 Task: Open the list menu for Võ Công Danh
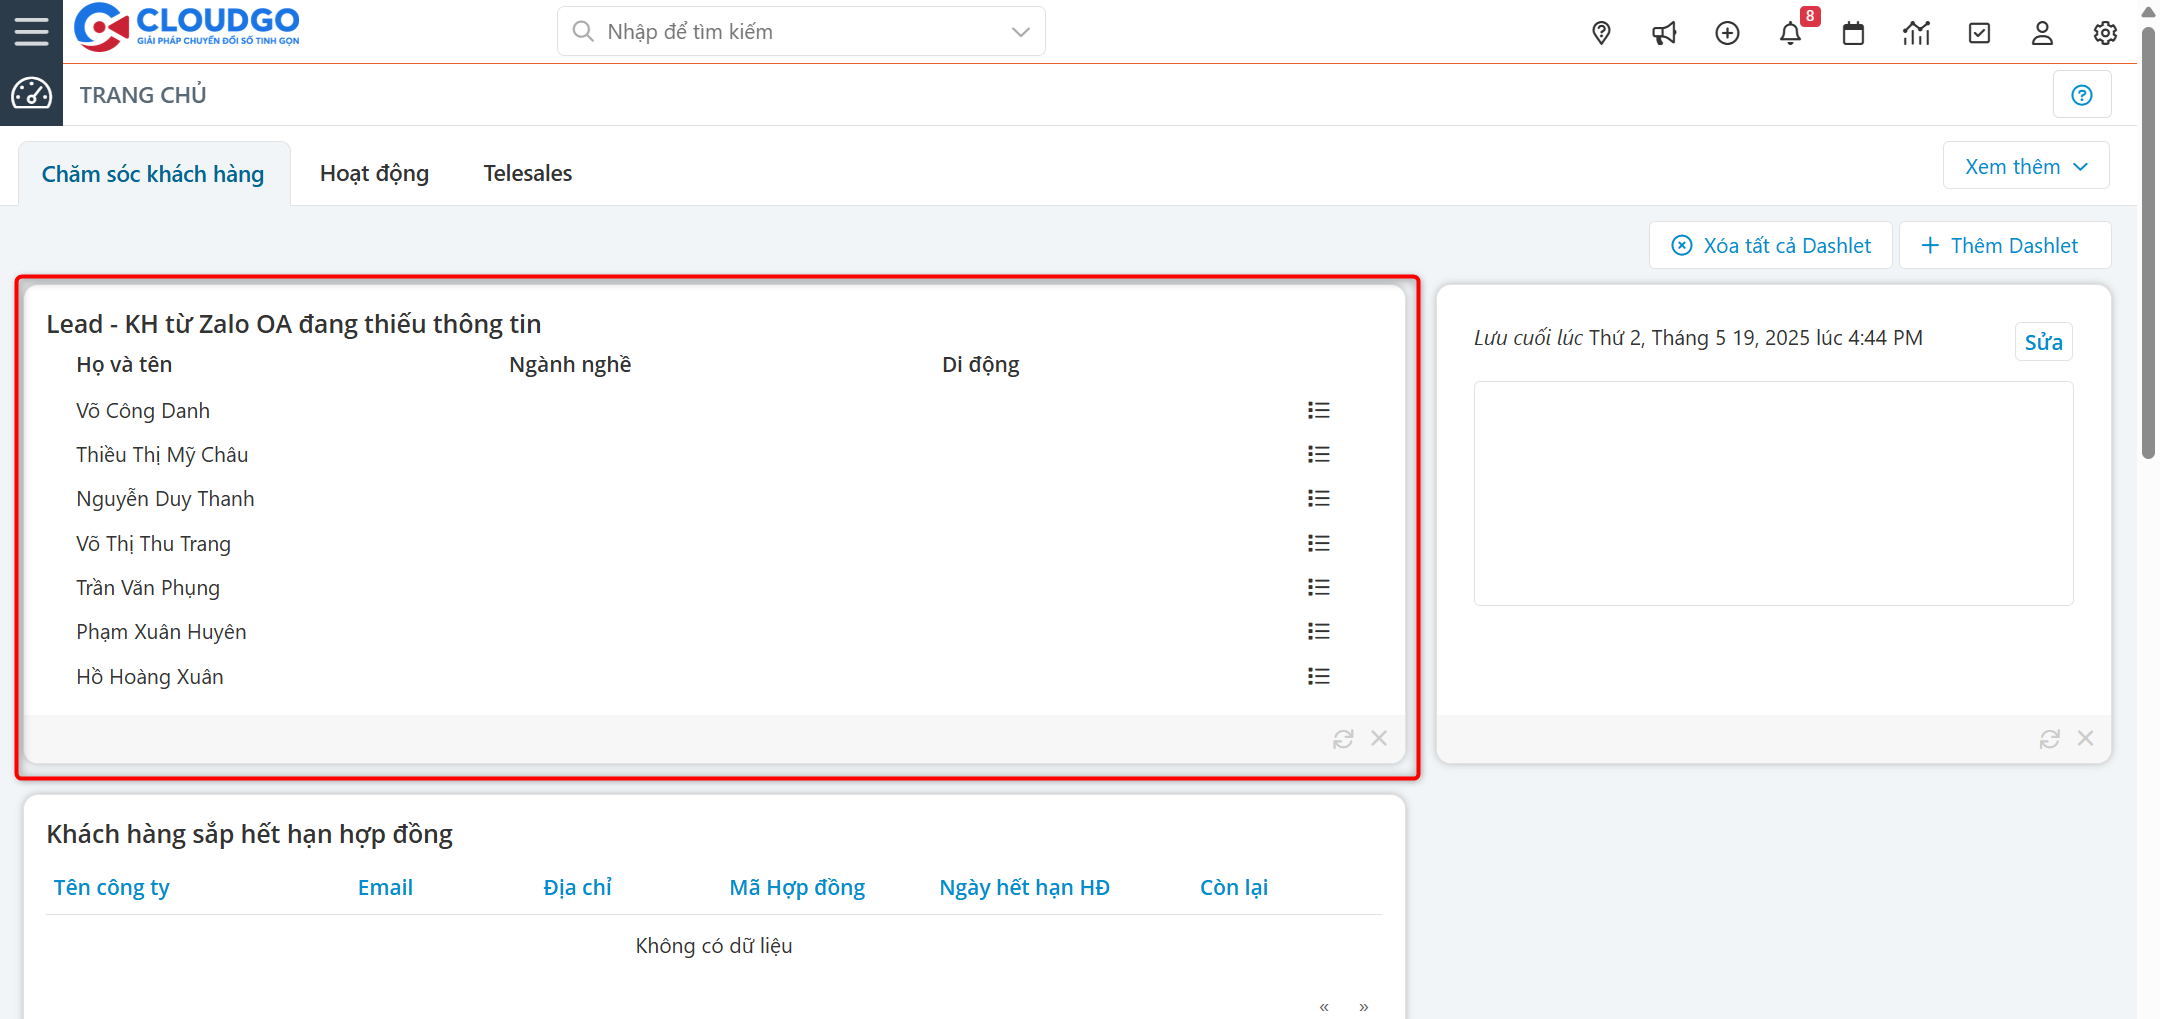coord(1318,410)
